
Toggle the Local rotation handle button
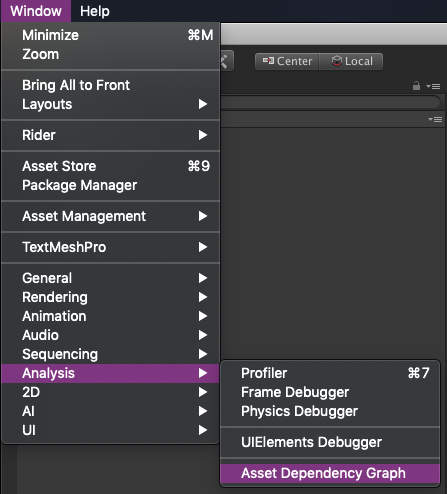pos(351,61)
